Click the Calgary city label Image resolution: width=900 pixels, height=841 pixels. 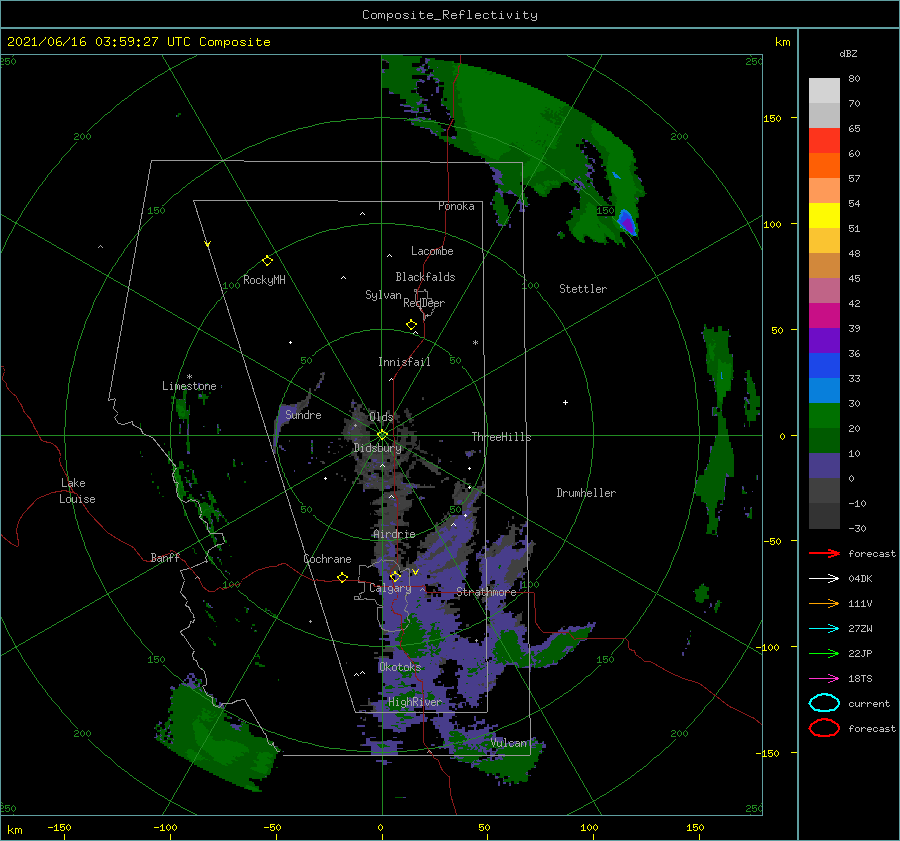point(390,588)
